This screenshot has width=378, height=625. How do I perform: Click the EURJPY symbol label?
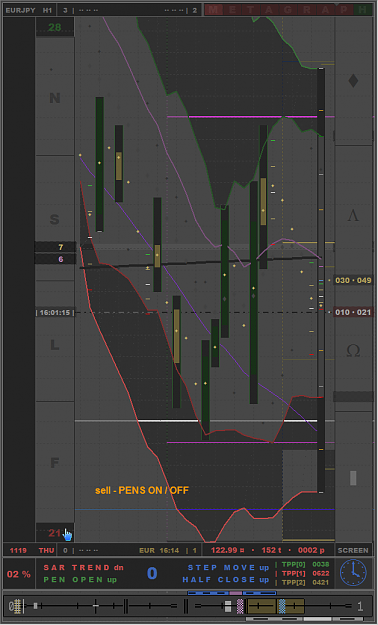(20, 10)
